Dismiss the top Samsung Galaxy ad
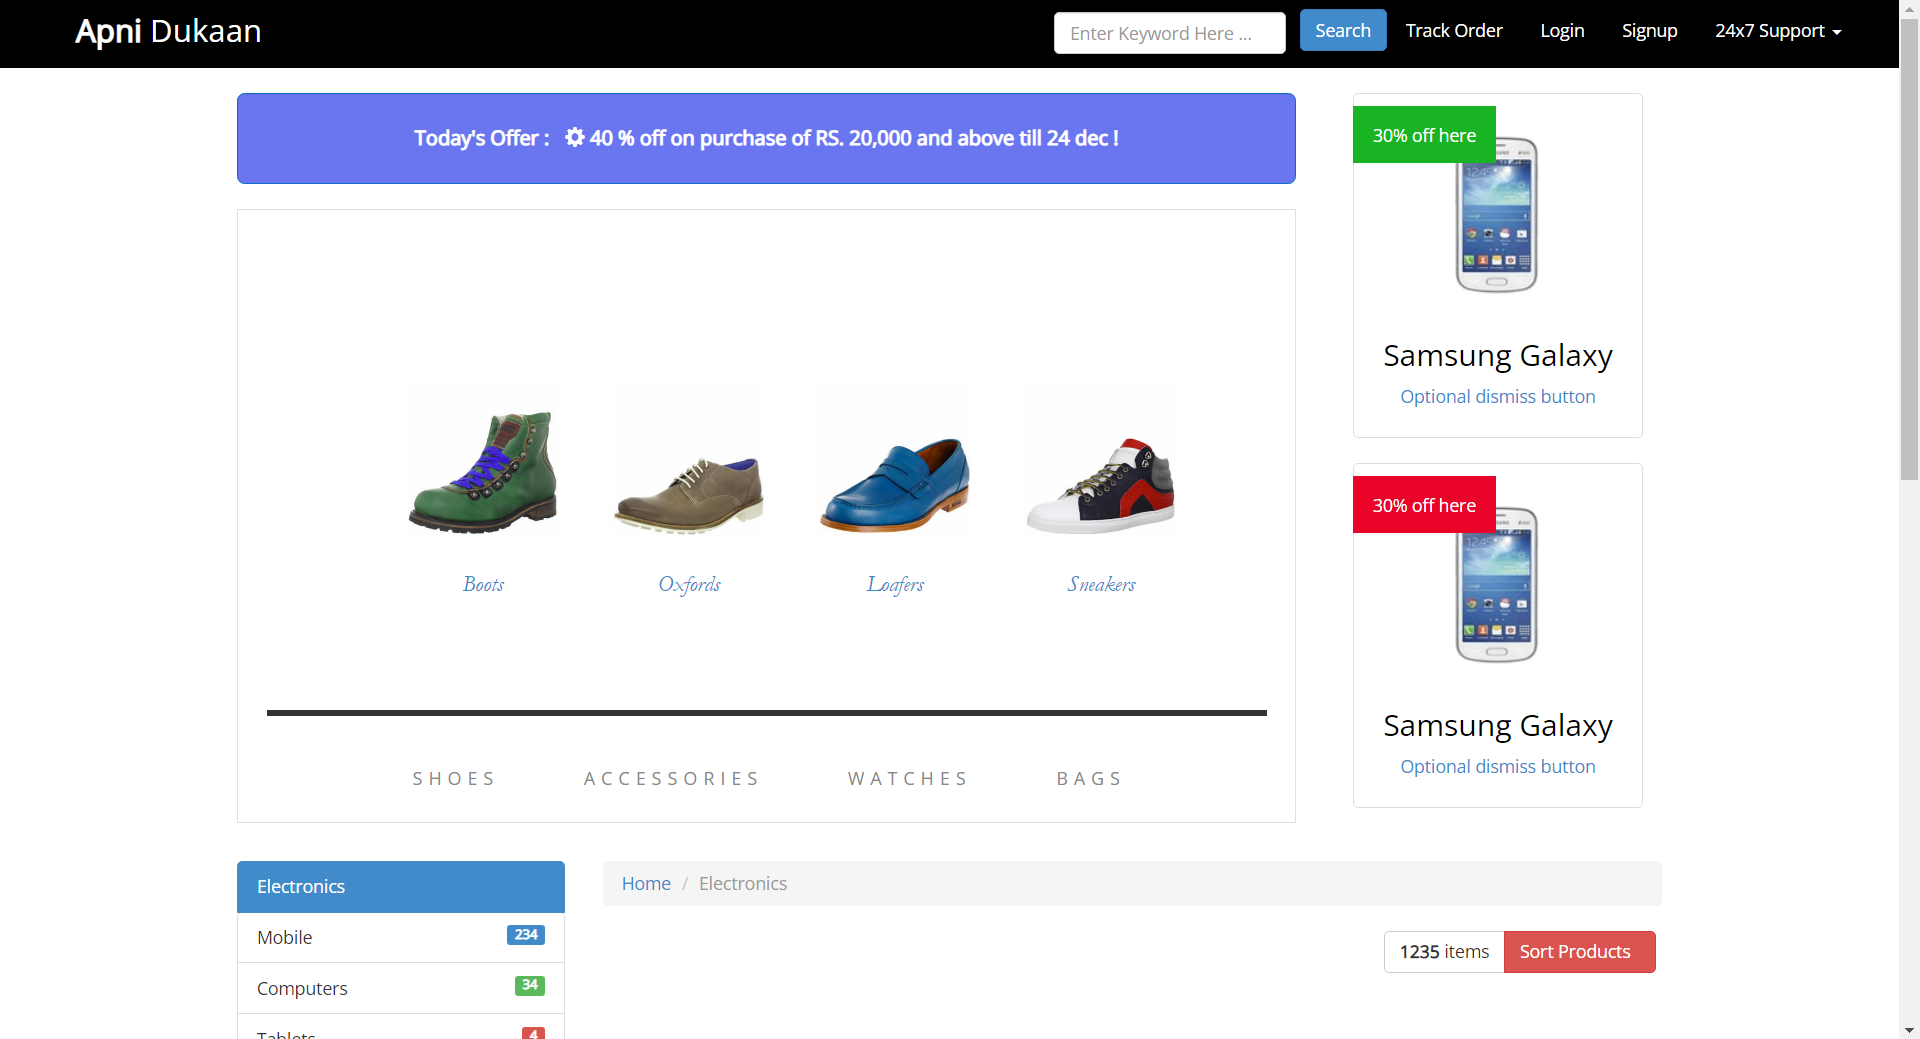This screenshot has height=1039, width=1920. pyautogui.click(x=1497, y=396)
